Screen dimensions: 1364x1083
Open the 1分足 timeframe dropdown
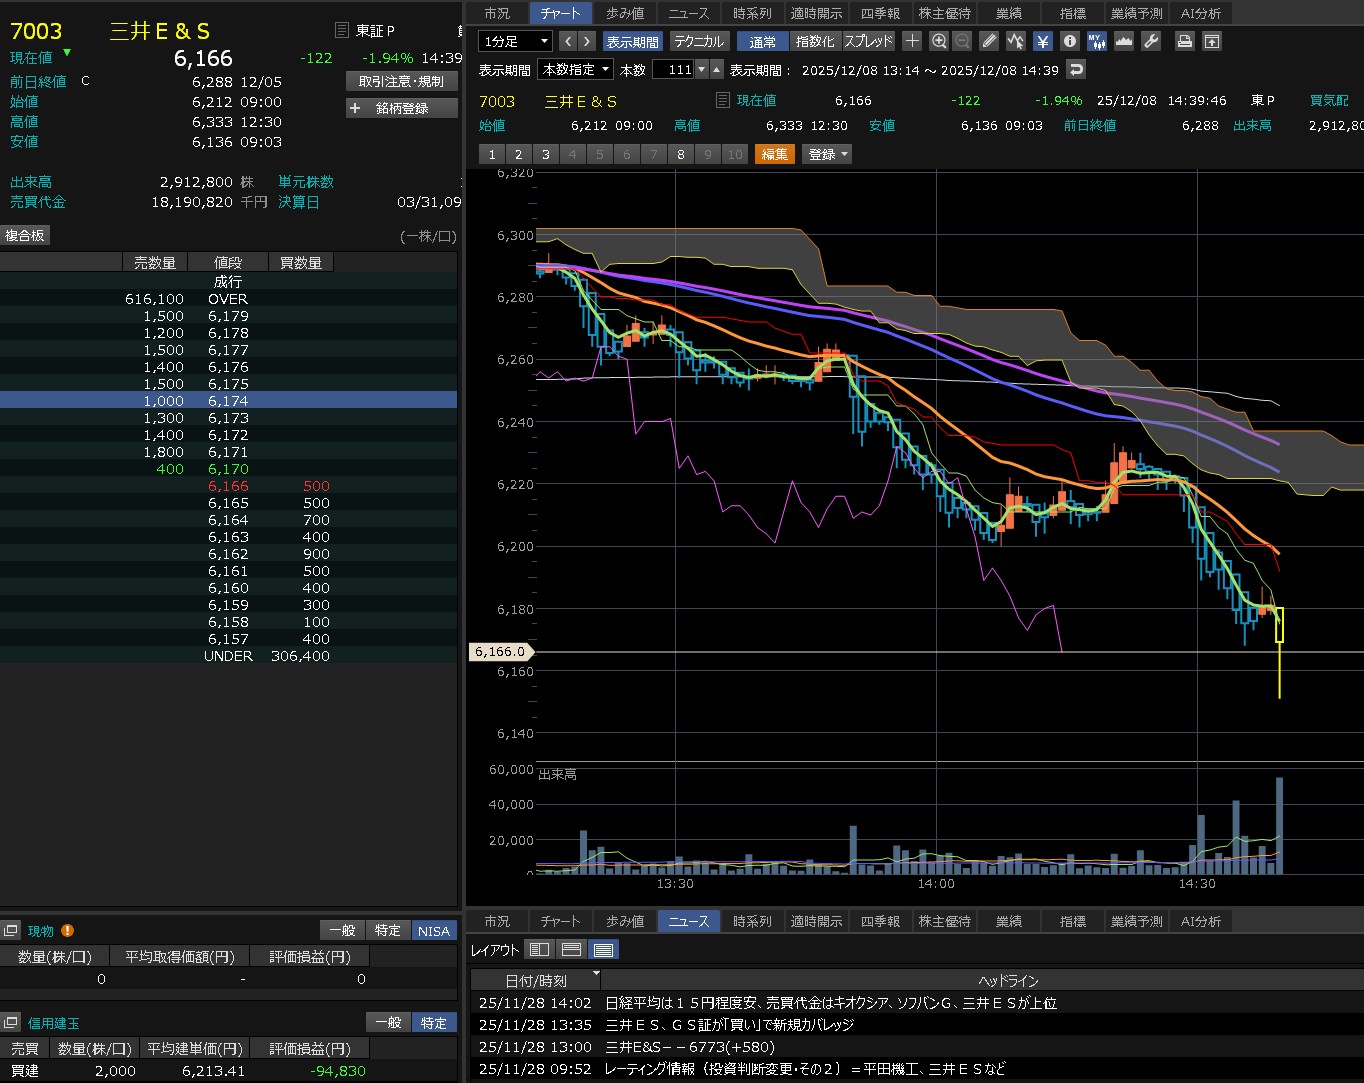[x=516, y=41]
